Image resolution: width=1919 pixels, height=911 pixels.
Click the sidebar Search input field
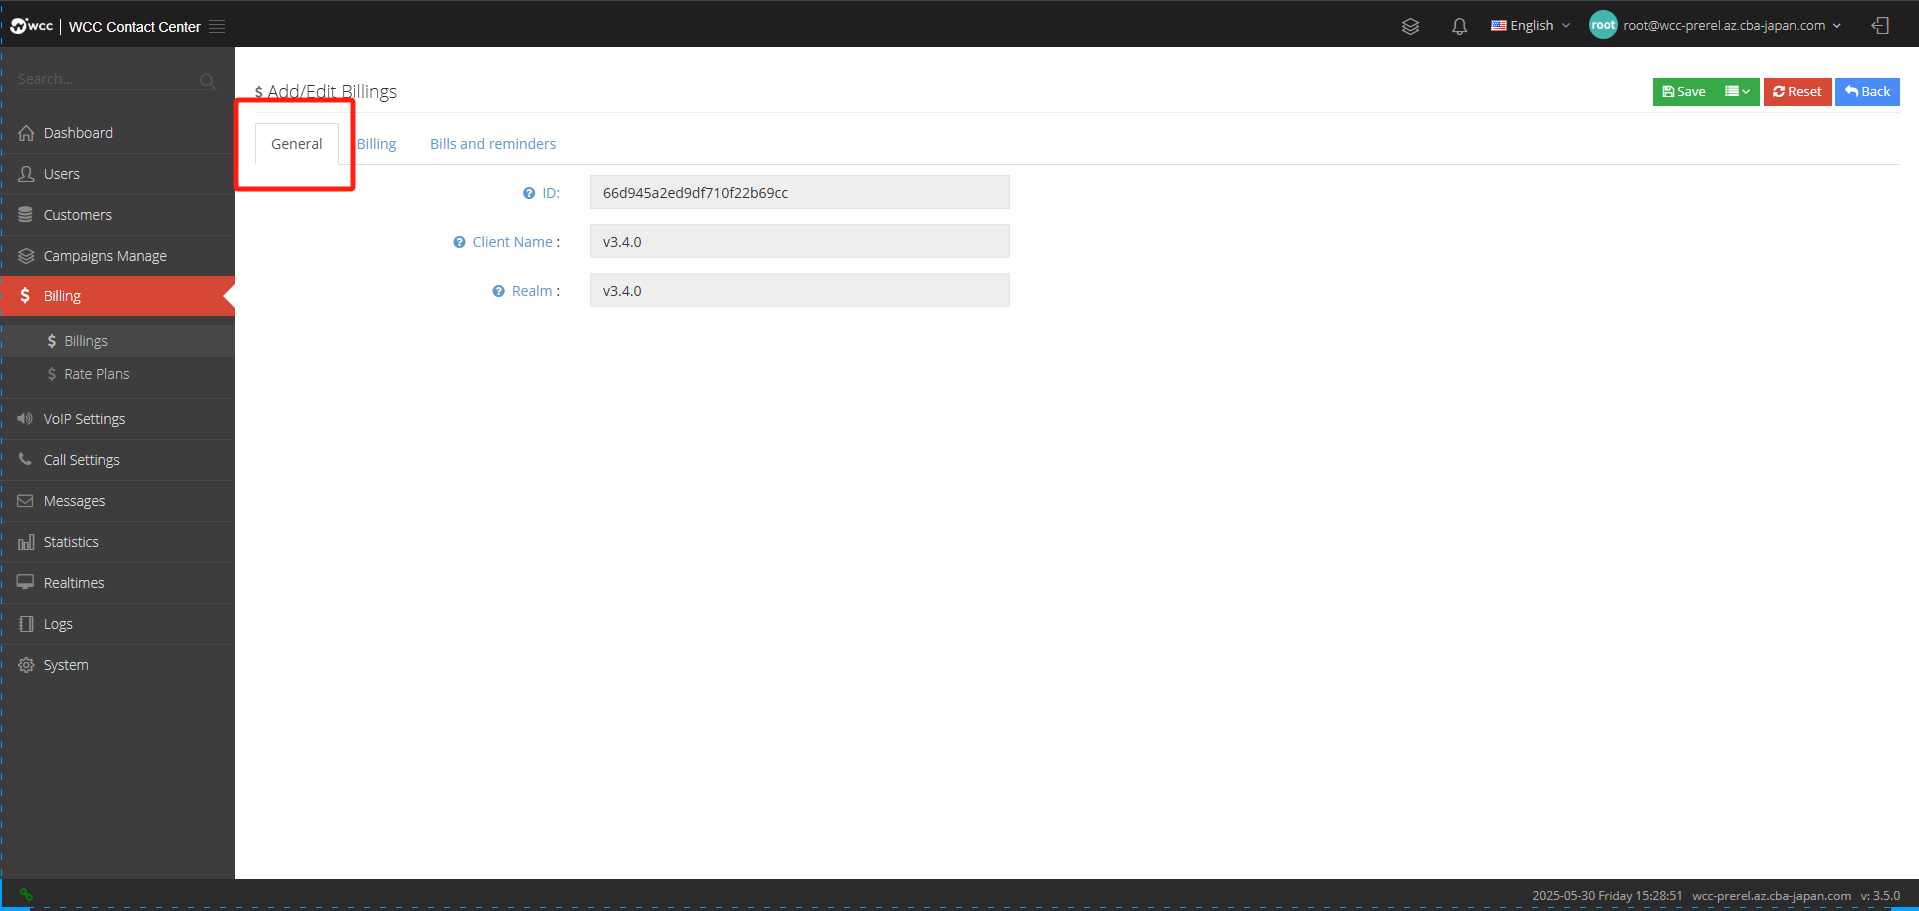tap(105, 79)
